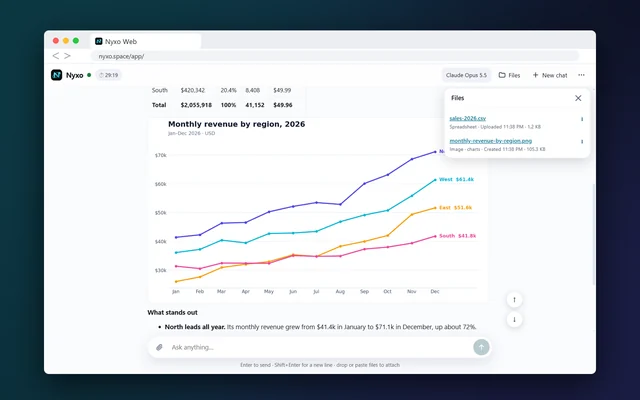The image size is (640, 400).
Task: Click the Jan-Dec 2026 · USD subtitle
Action: pos(191,133)
